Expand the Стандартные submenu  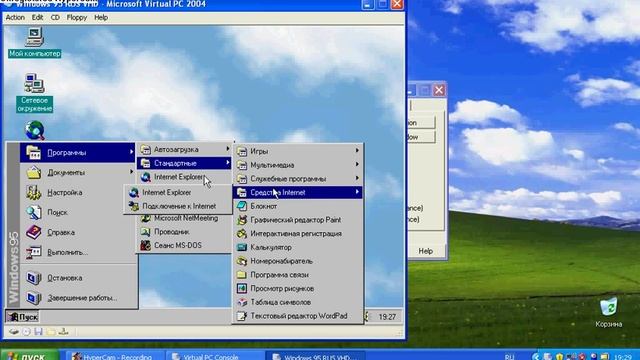pyautogui.click(x=184, y=163)
